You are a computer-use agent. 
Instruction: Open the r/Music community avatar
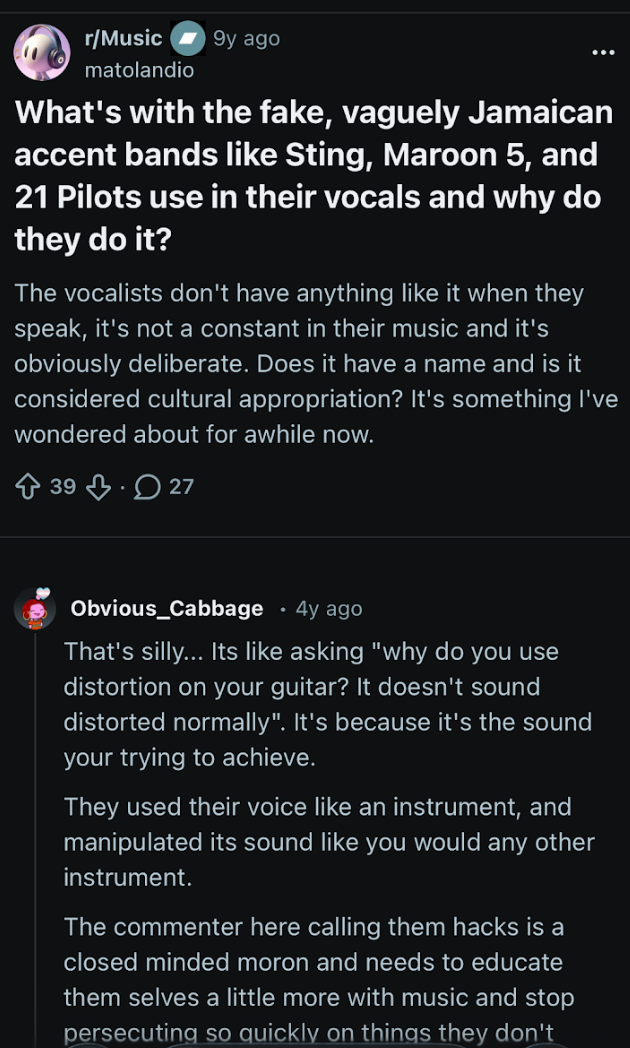[x=41, y=53]
